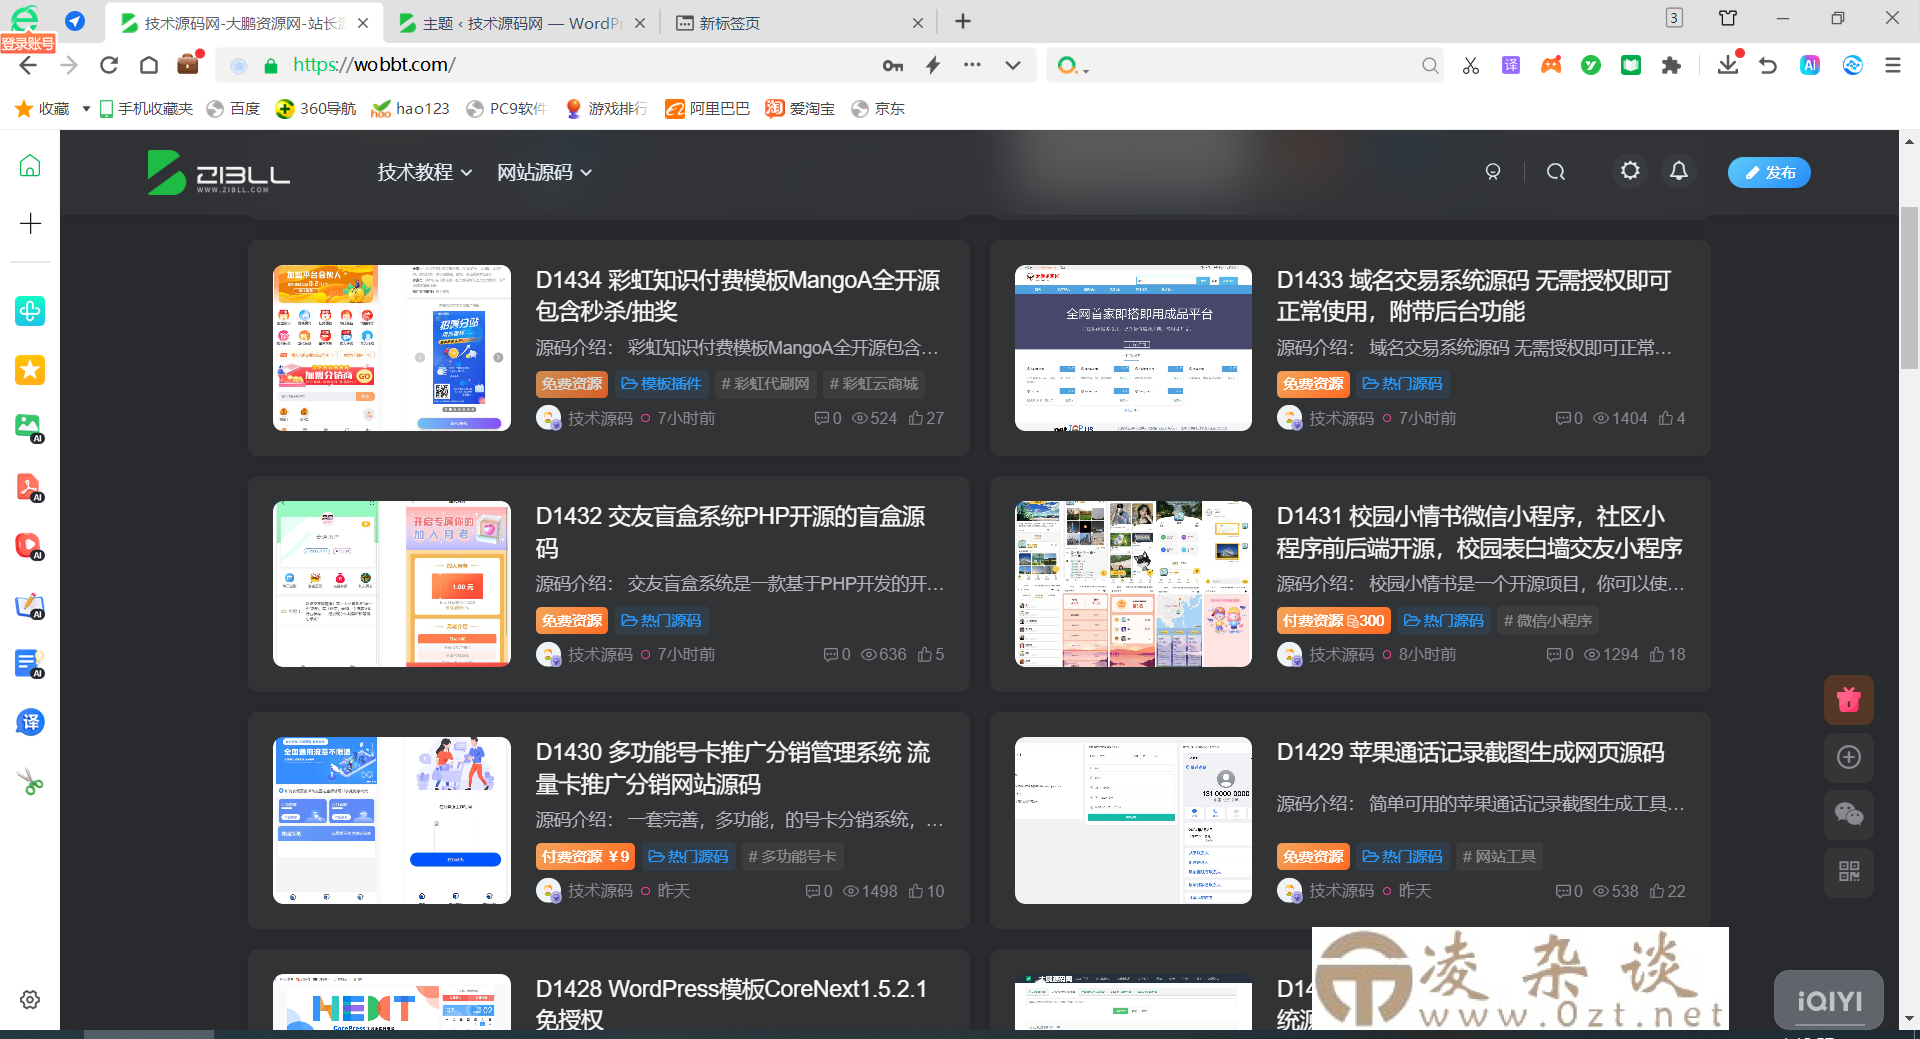The width and height of the screenshot is (1920, 1039).
Task: Click the red gift floating button
Action: coord(1849,700)
